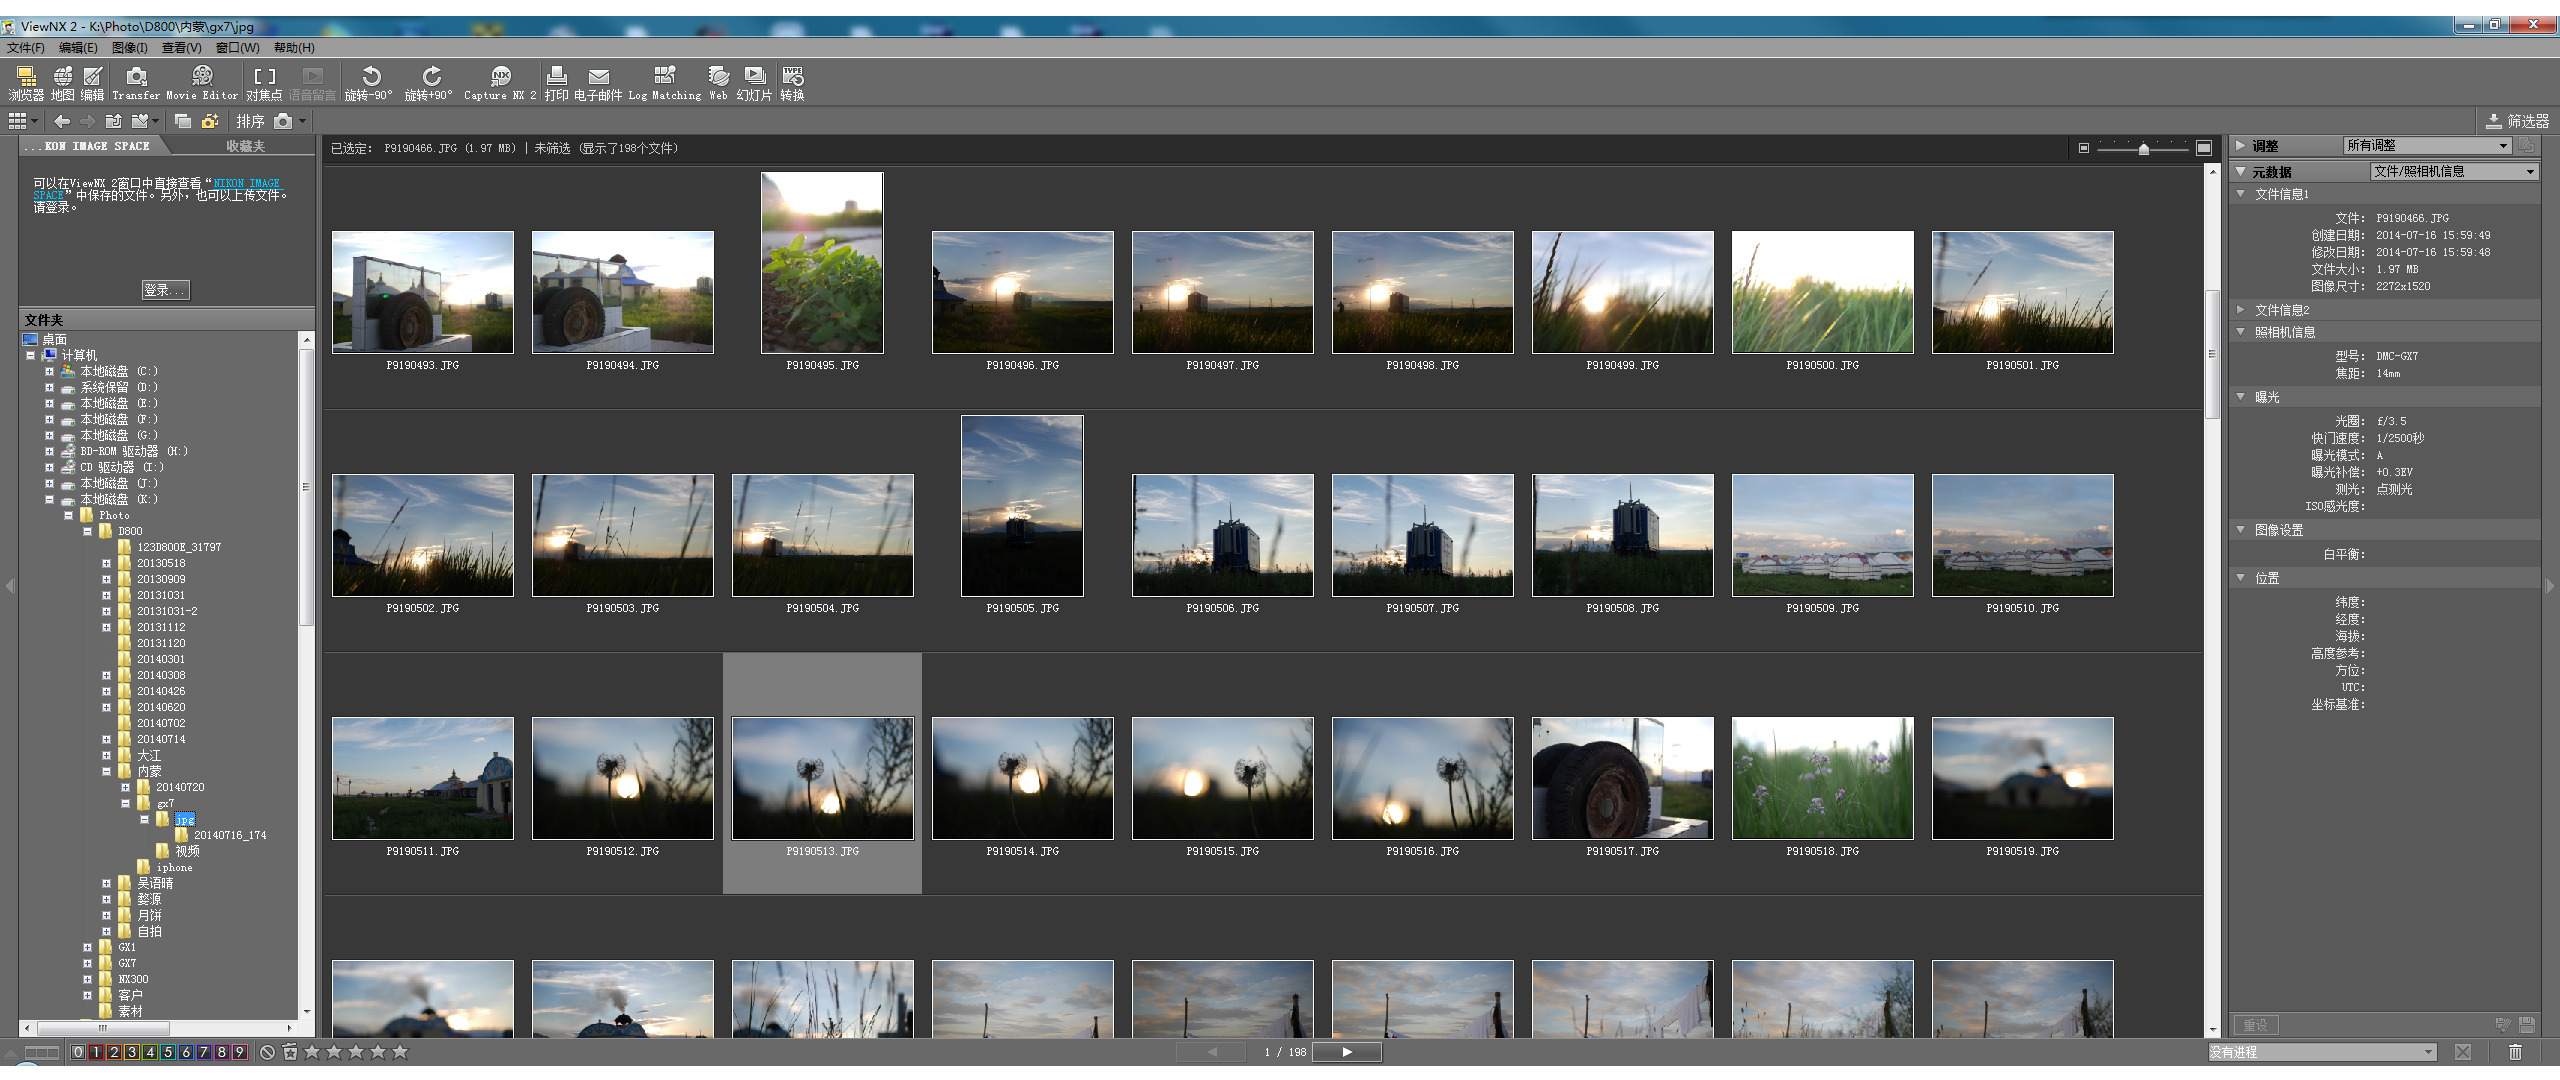Open the Log Matching tool
The image size is (2560, 1080).
coord(665,84)
